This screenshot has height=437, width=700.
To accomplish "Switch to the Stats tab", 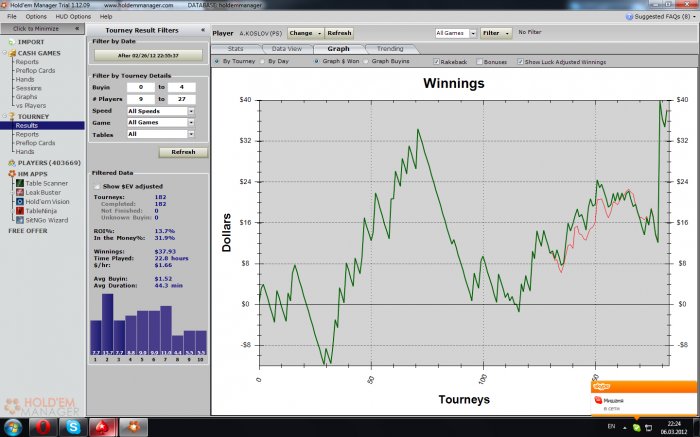I will (236, 49).
